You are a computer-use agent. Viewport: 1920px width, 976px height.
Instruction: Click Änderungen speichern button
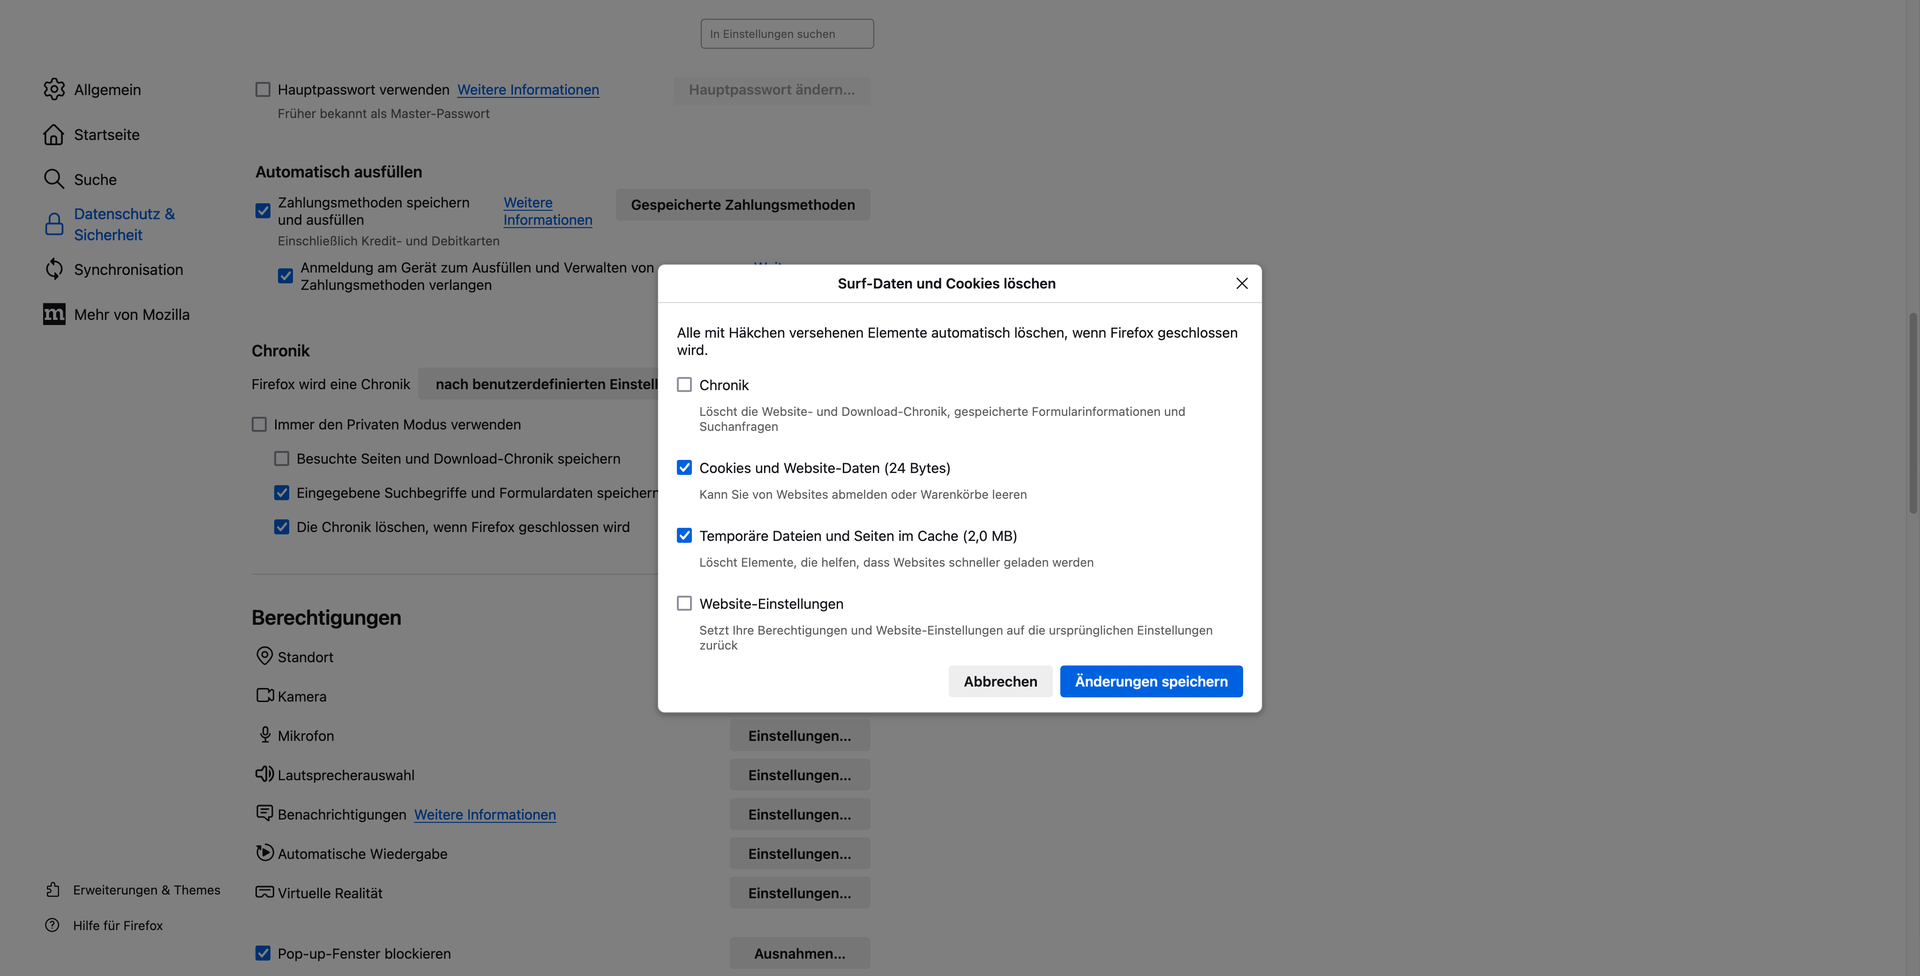pos(1151,682)
